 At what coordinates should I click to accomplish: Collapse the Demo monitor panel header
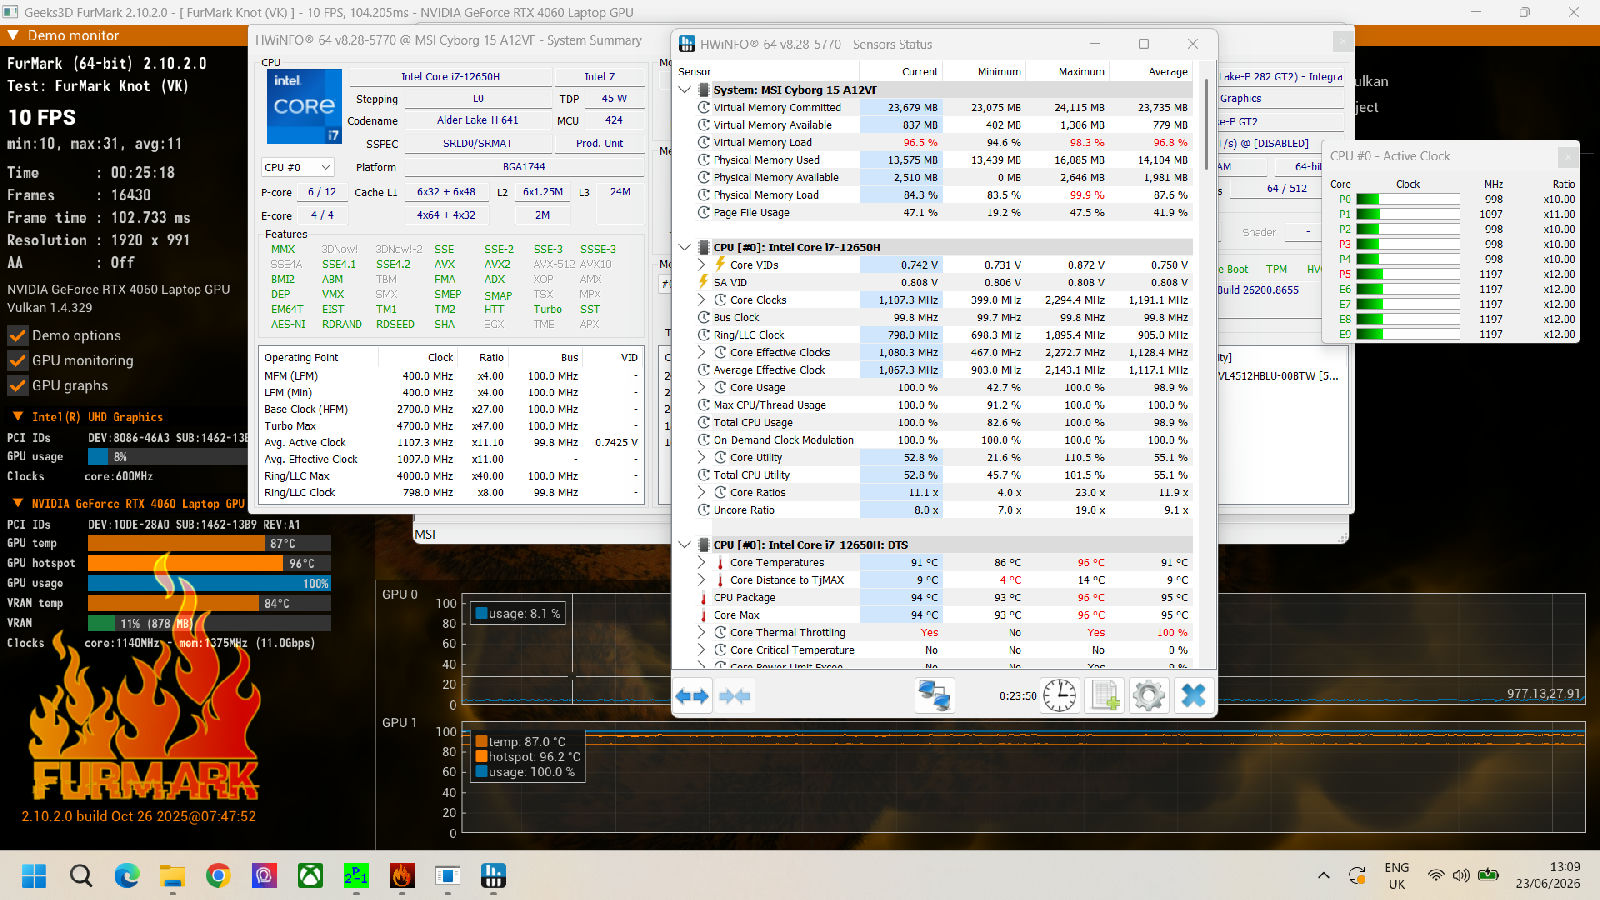click(13, 35)
